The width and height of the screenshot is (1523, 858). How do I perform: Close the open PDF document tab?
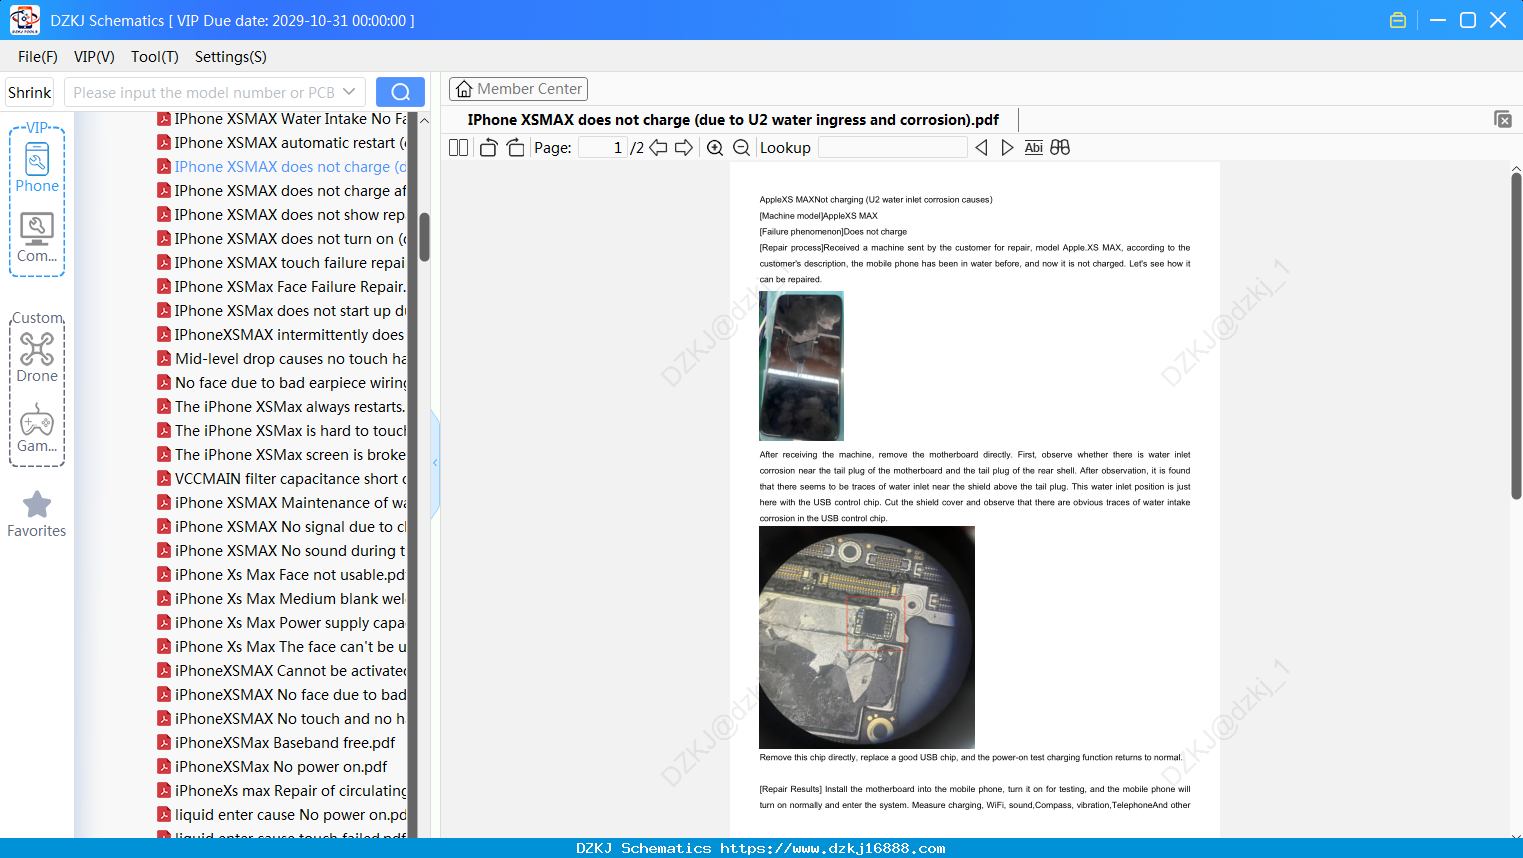tap(1503, 119)
